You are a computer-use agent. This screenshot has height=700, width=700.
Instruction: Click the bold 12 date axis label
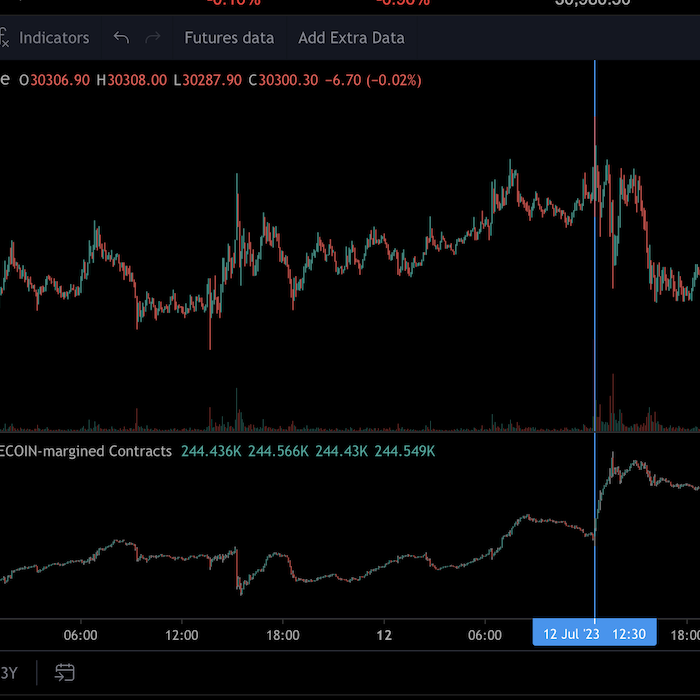[384, 635]
